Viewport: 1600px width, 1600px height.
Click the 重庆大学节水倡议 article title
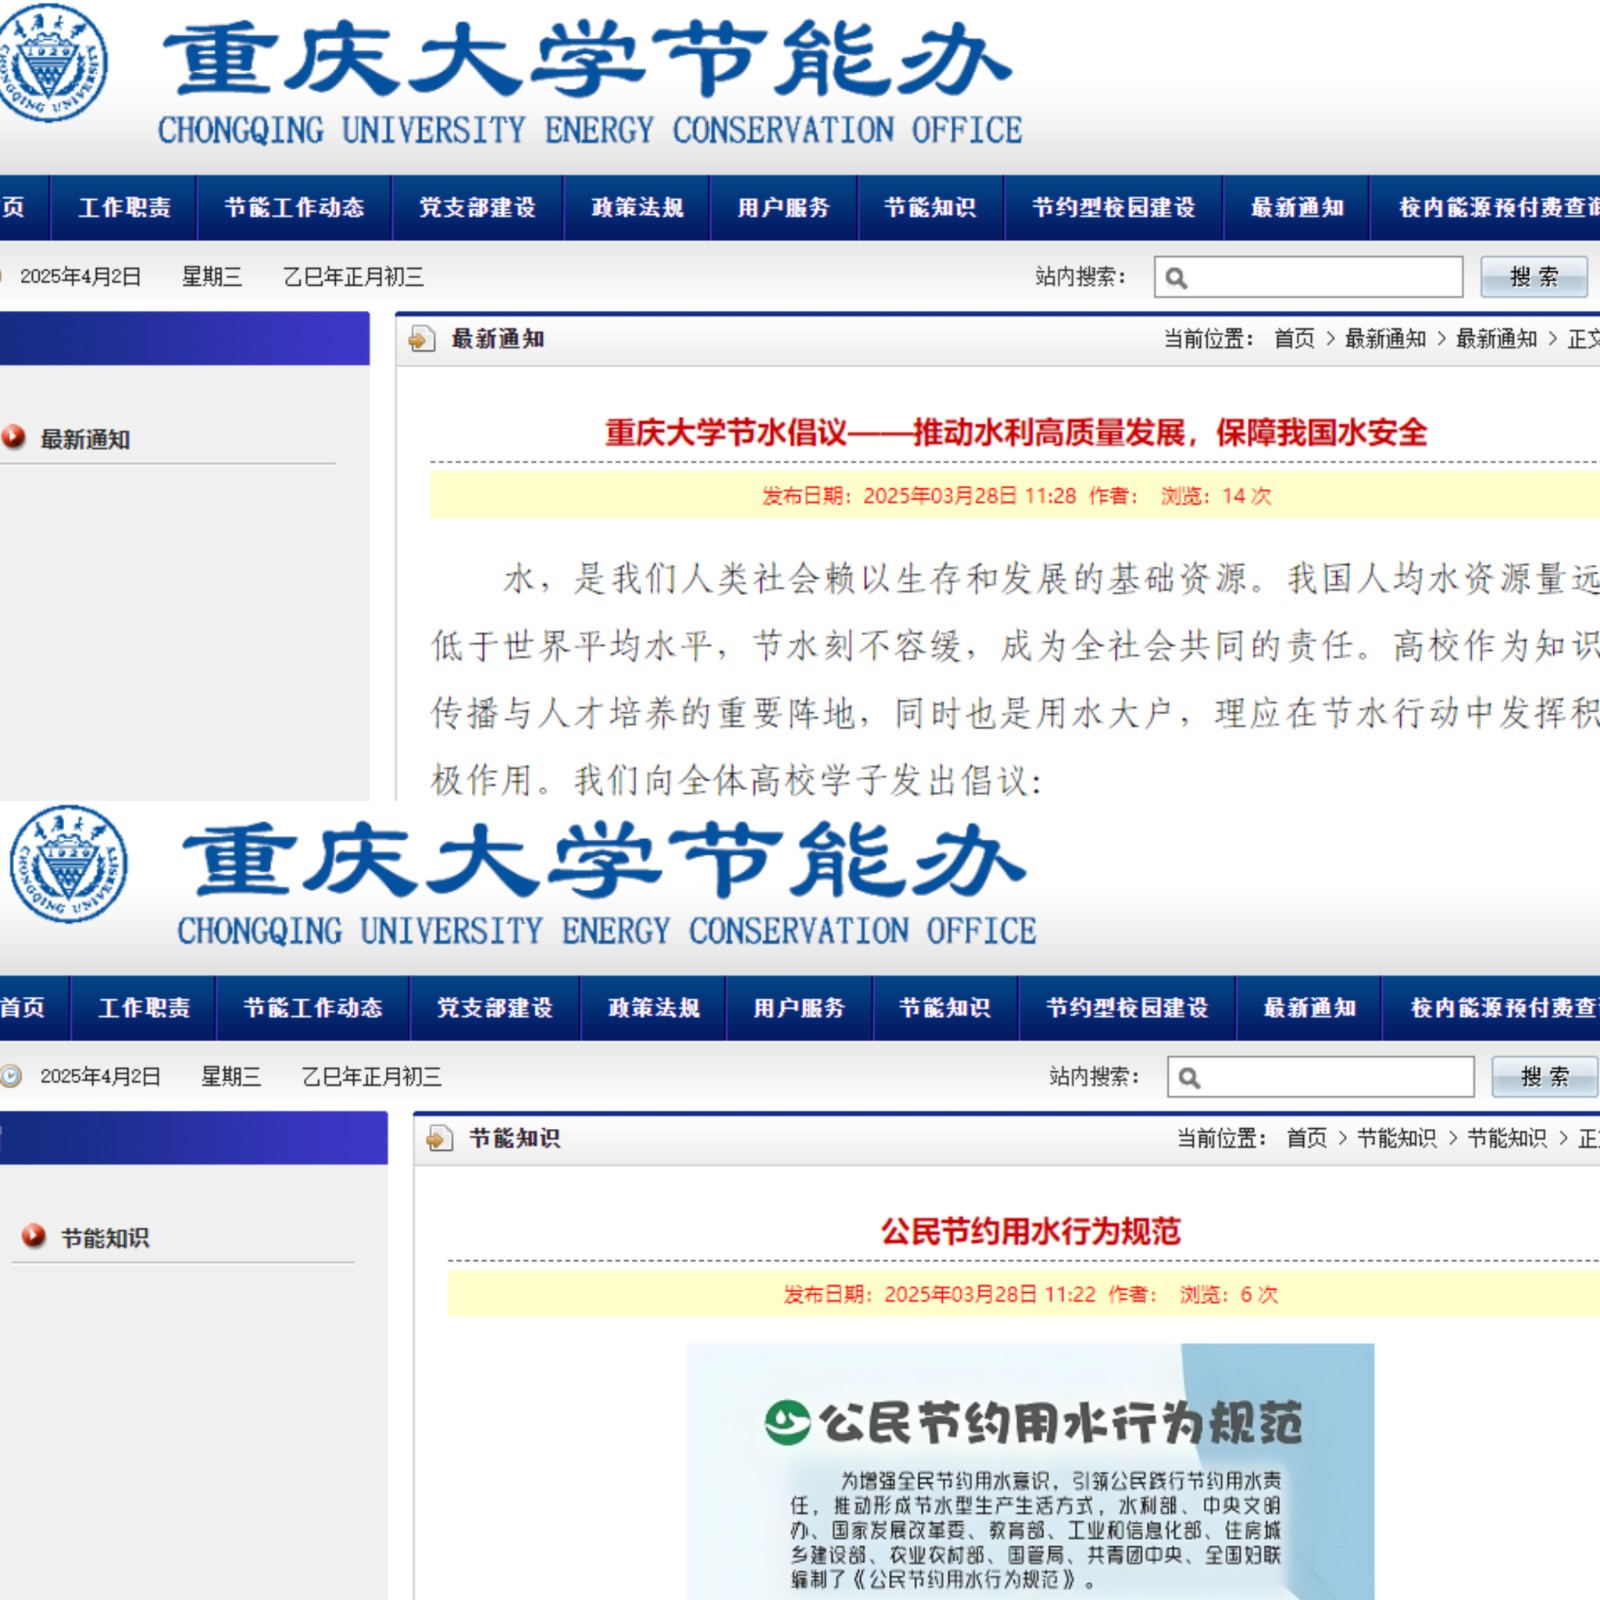click(1015, 433)
